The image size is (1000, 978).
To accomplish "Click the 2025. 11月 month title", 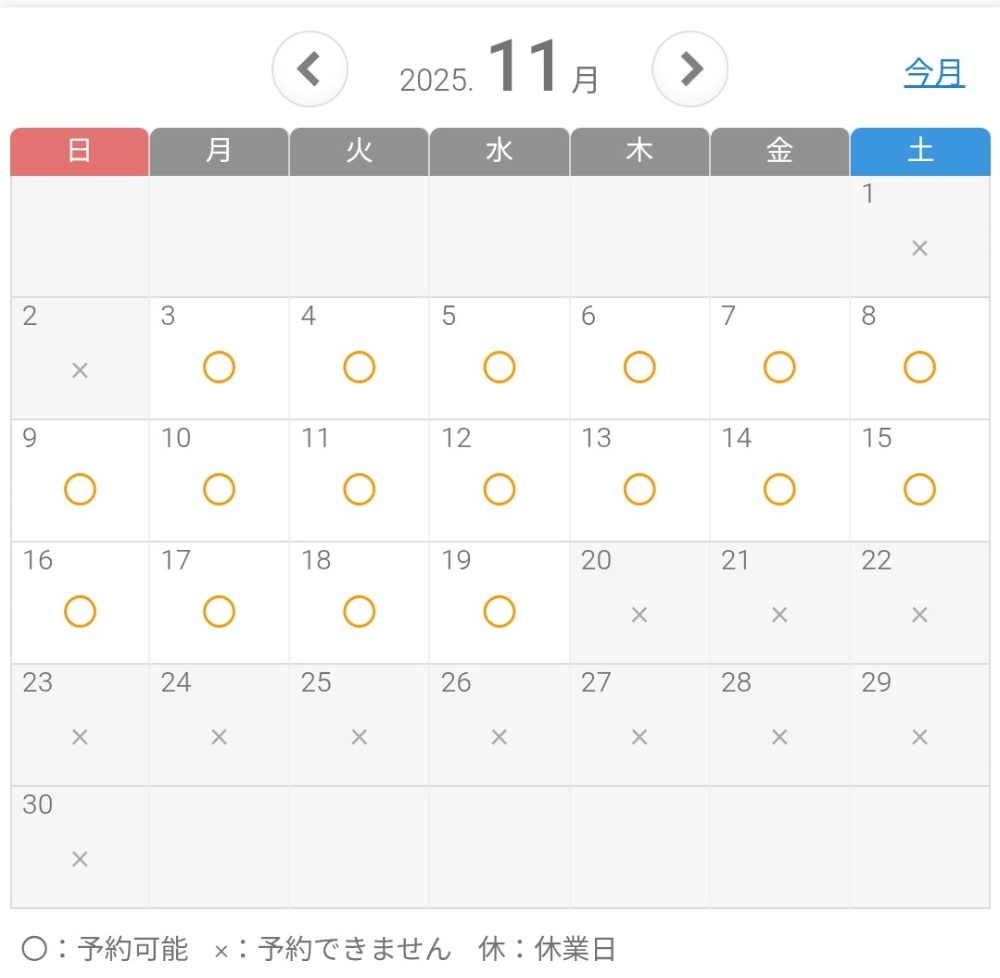I will click(499, 72).
